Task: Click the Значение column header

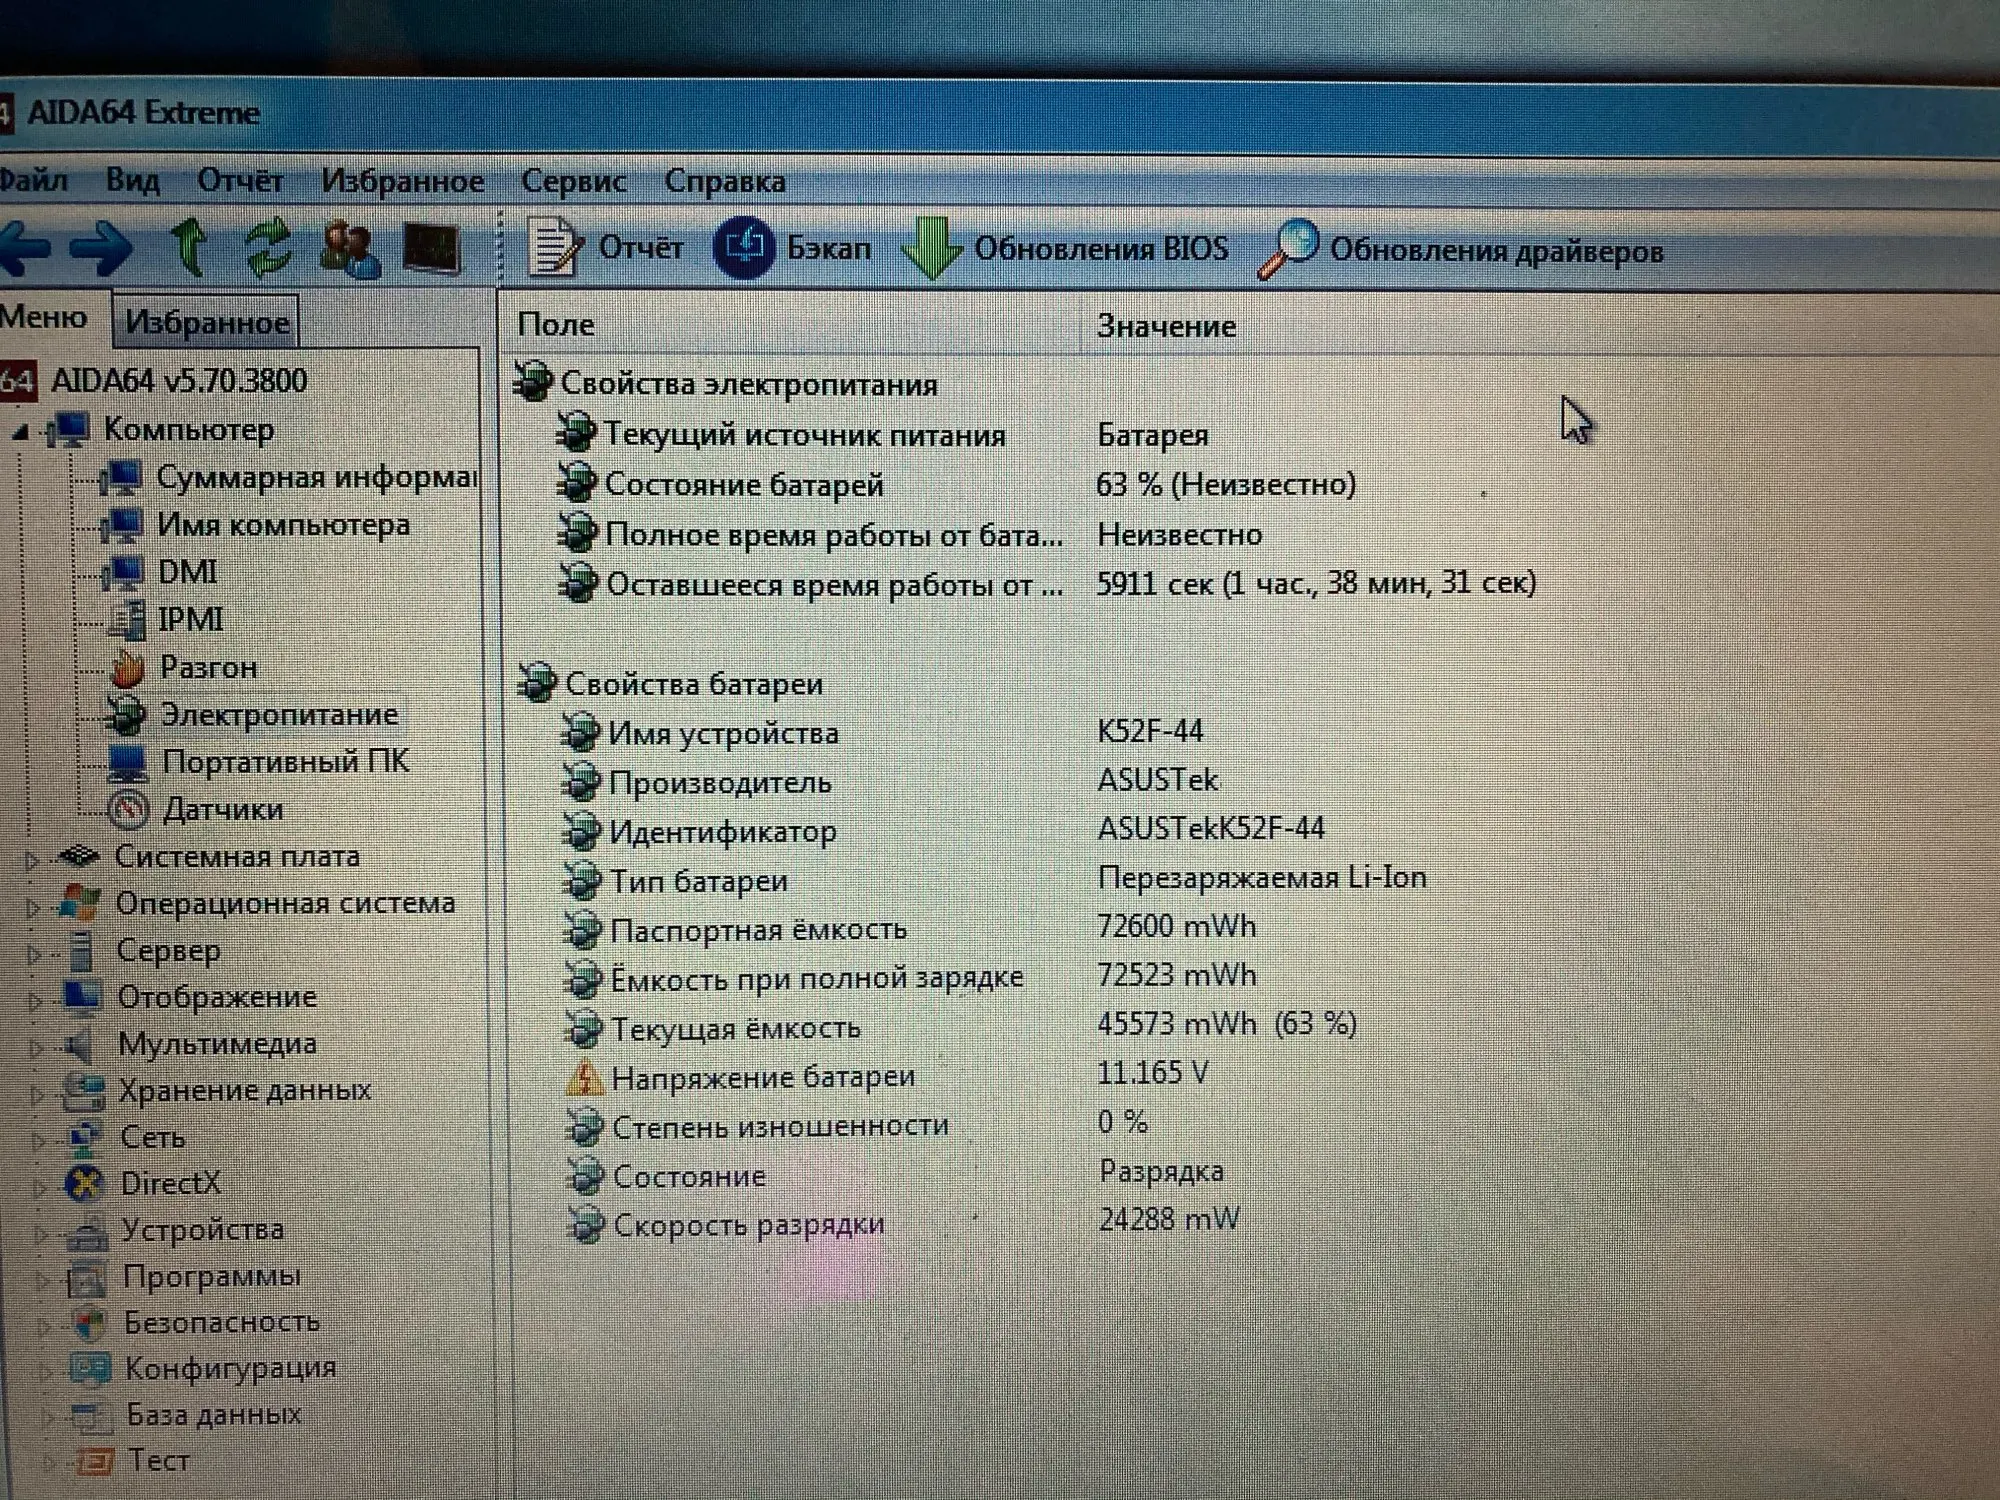Action: (x=1165, y=326)
